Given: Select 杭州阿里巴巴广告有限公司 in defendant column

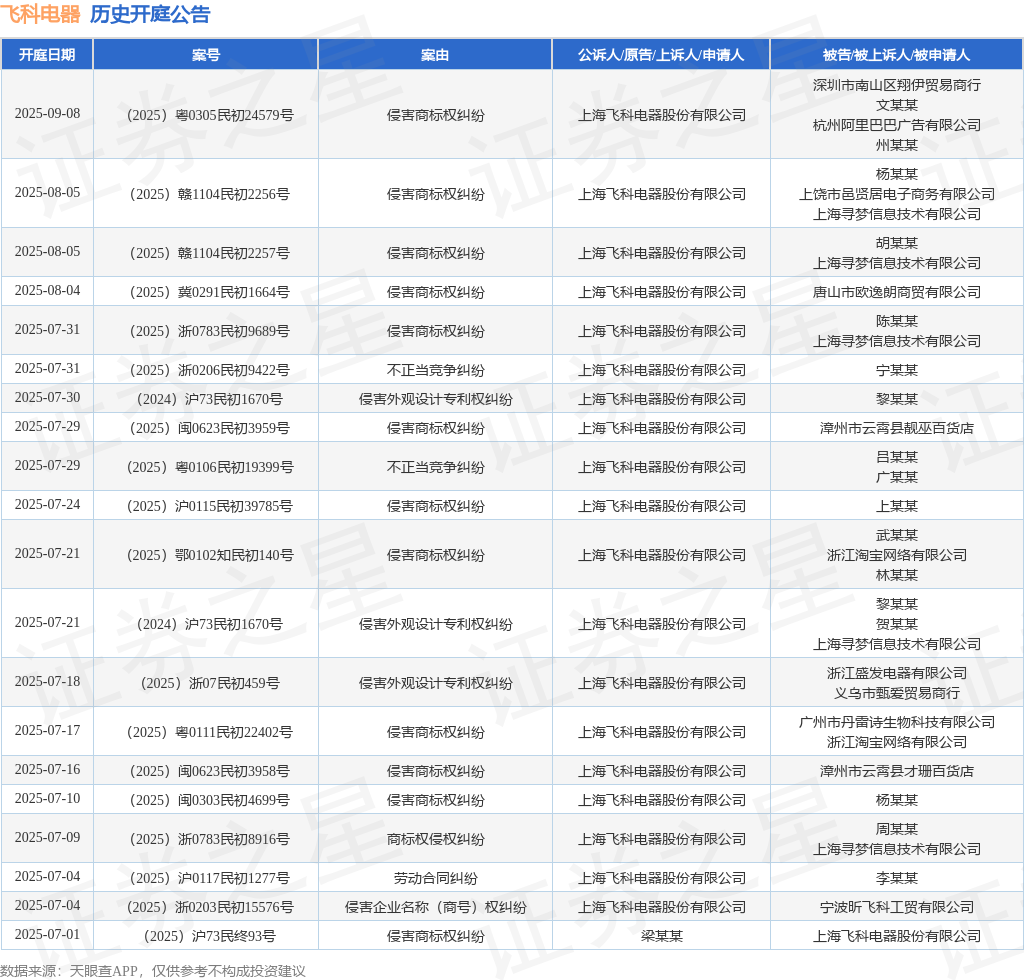Looking at the screenshot, I should (x=897, y=125).
